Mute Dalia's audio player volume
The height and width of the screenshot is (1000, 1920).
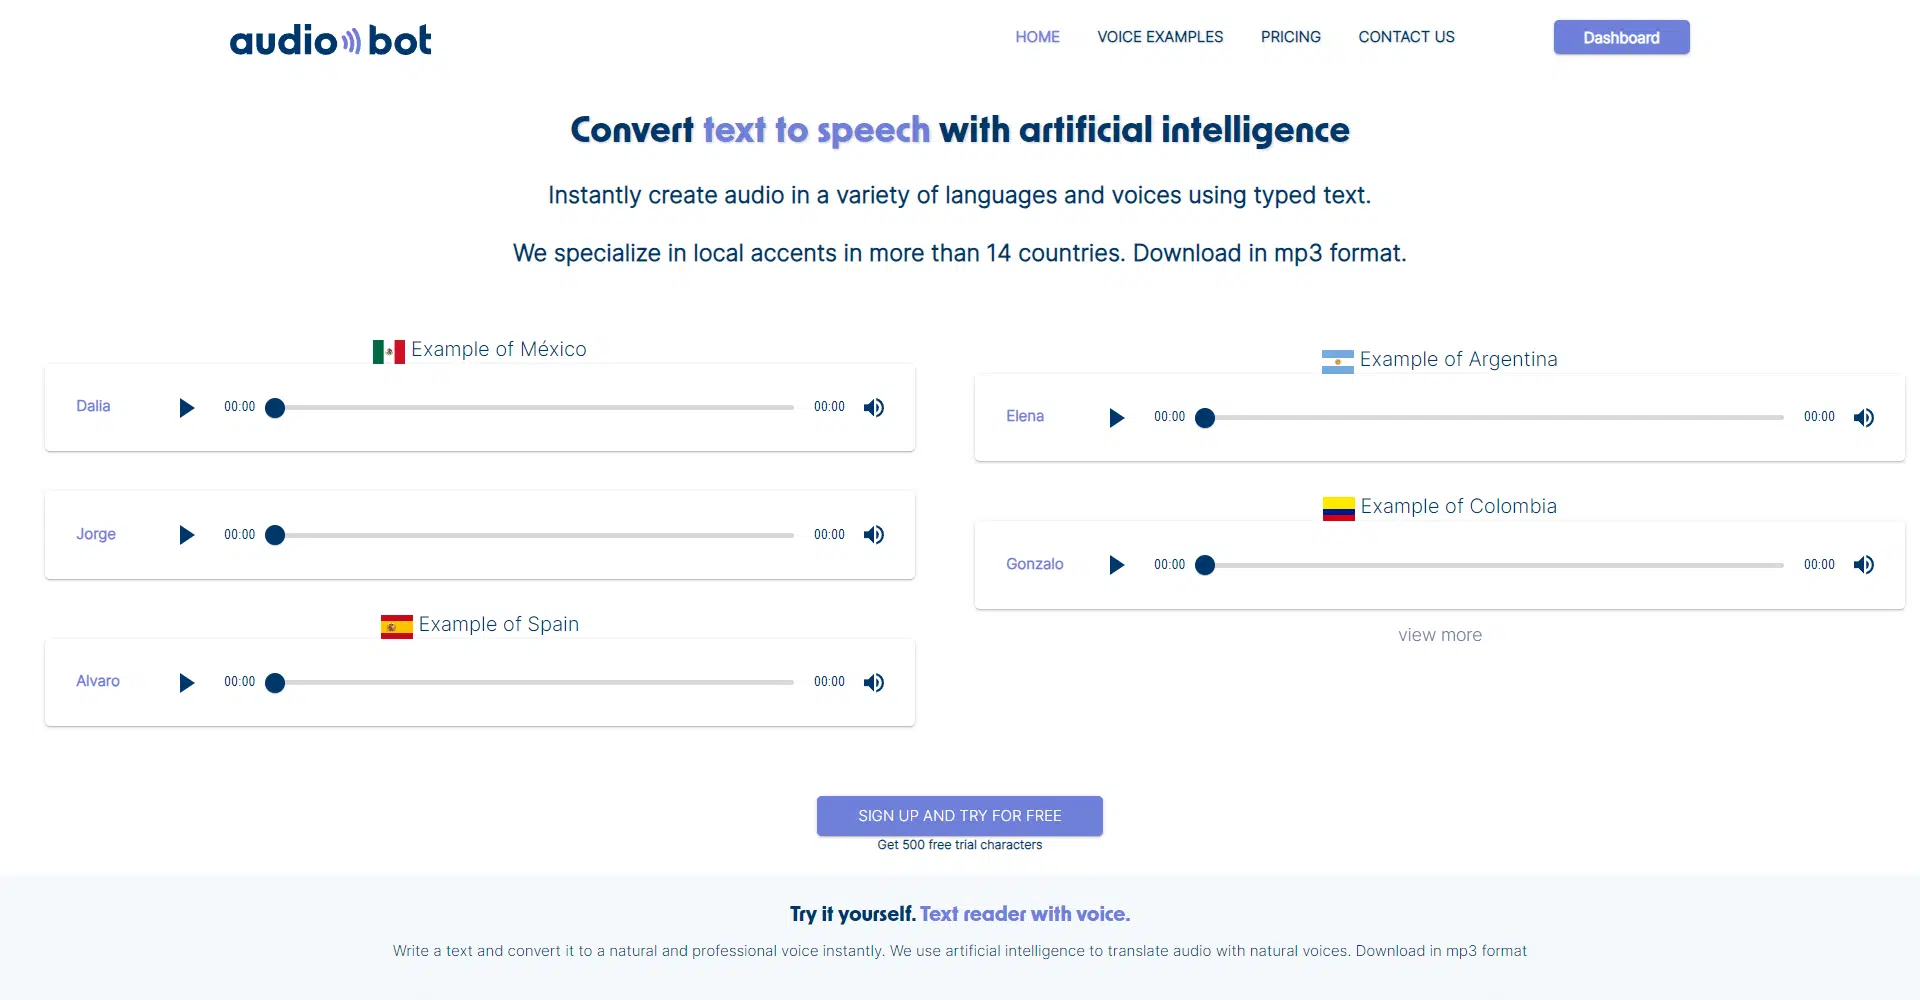874,408
